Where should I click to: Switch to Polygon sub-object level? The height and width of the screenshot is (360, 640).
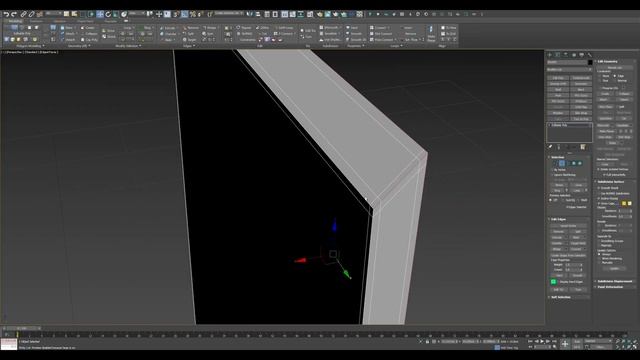(x=574, y=163)
